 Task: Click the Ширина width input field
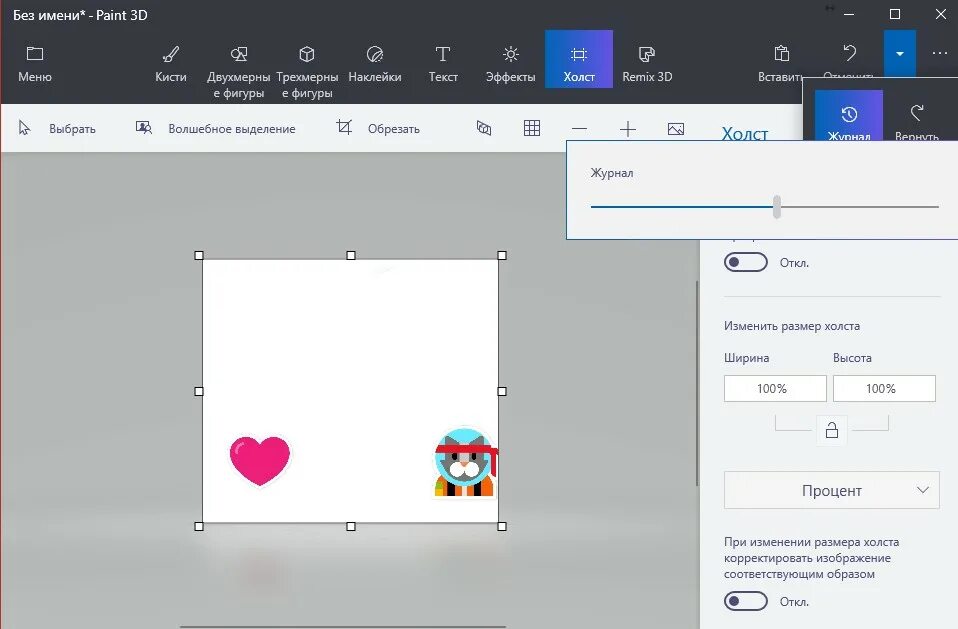[x=775, y=388]
